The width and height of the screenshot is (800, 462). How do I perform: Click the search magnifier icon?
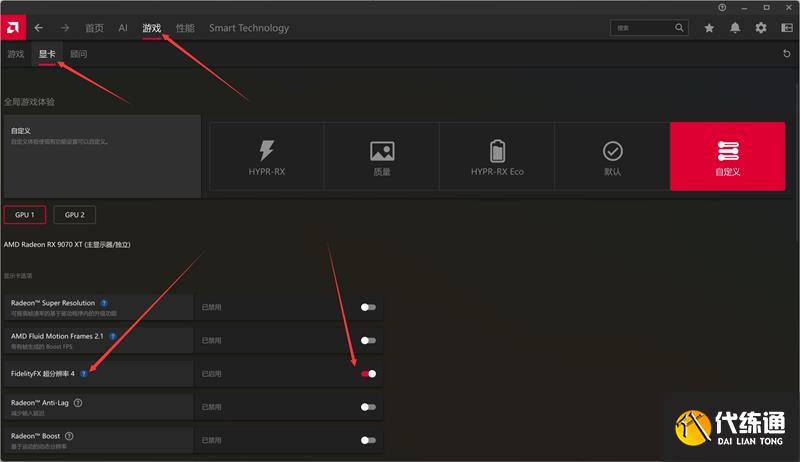coord(679,28)
